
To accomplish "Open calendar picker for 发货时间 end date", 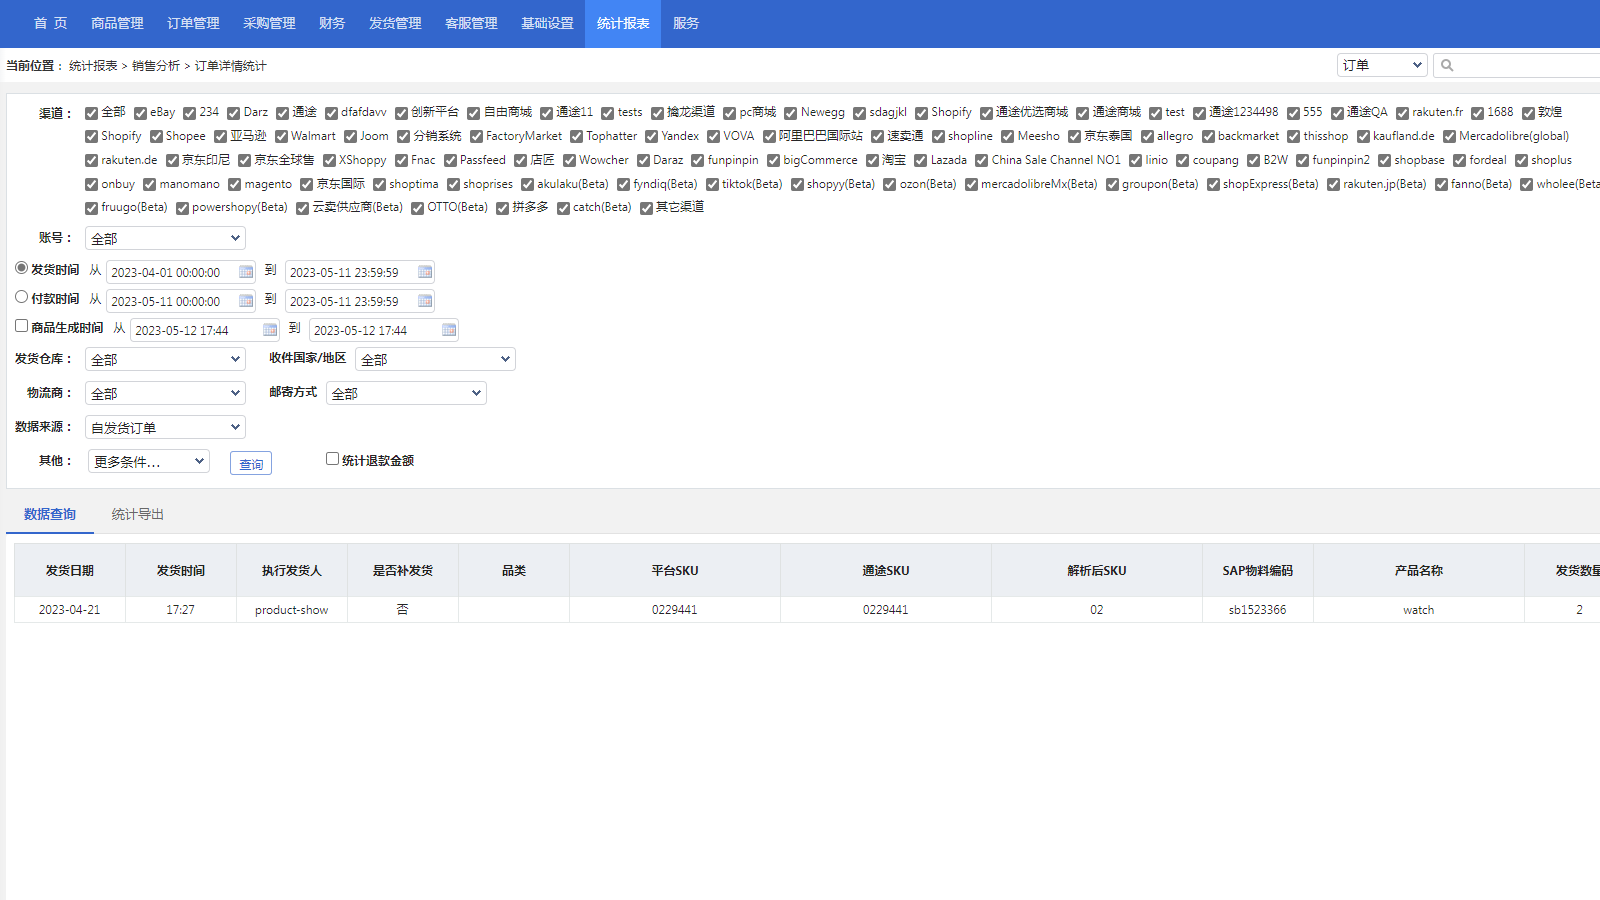I will 425,272.
